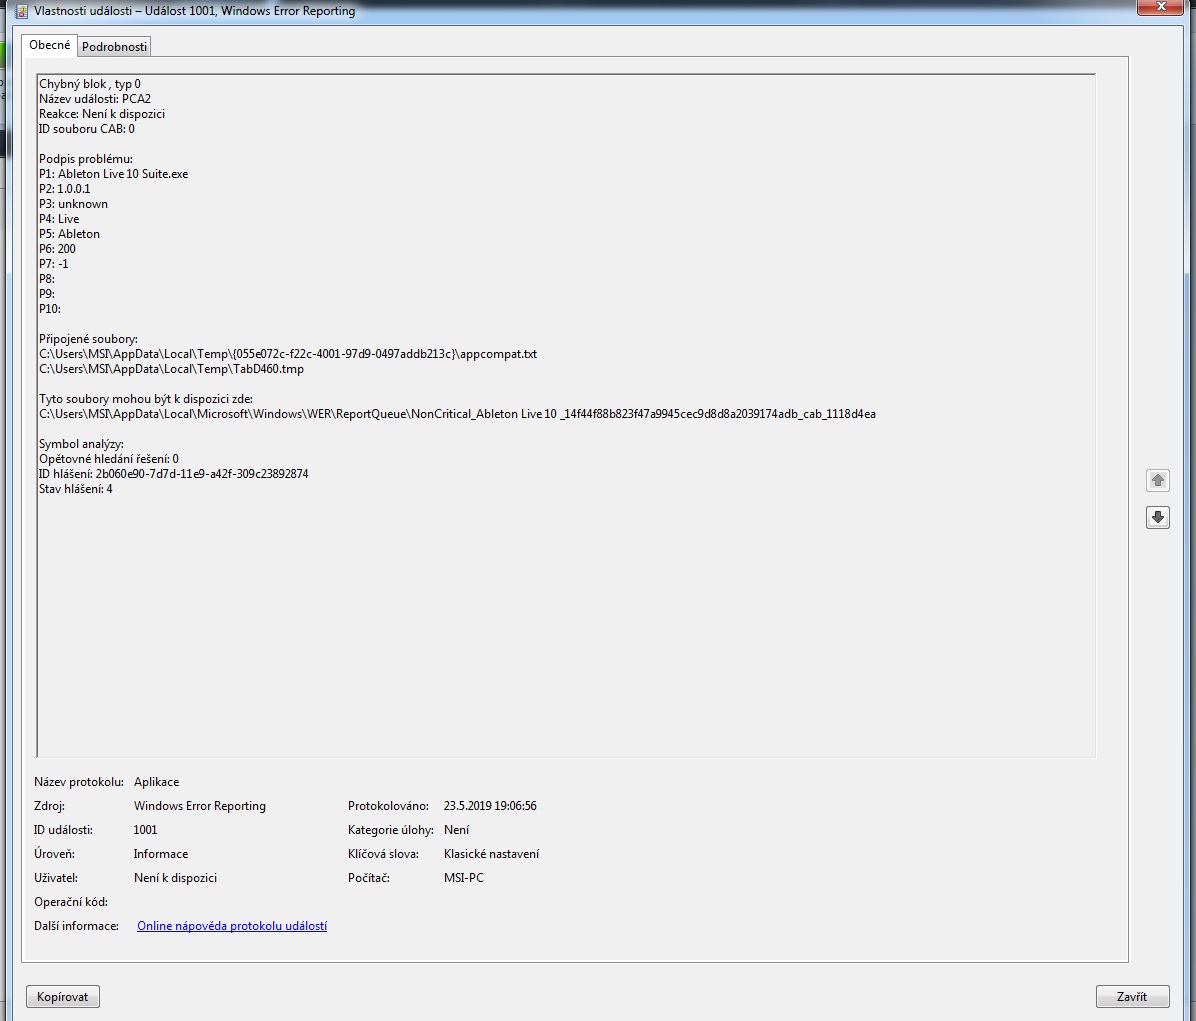
Task: Go to previous event with up arrow
Action: pos(1158,480)
